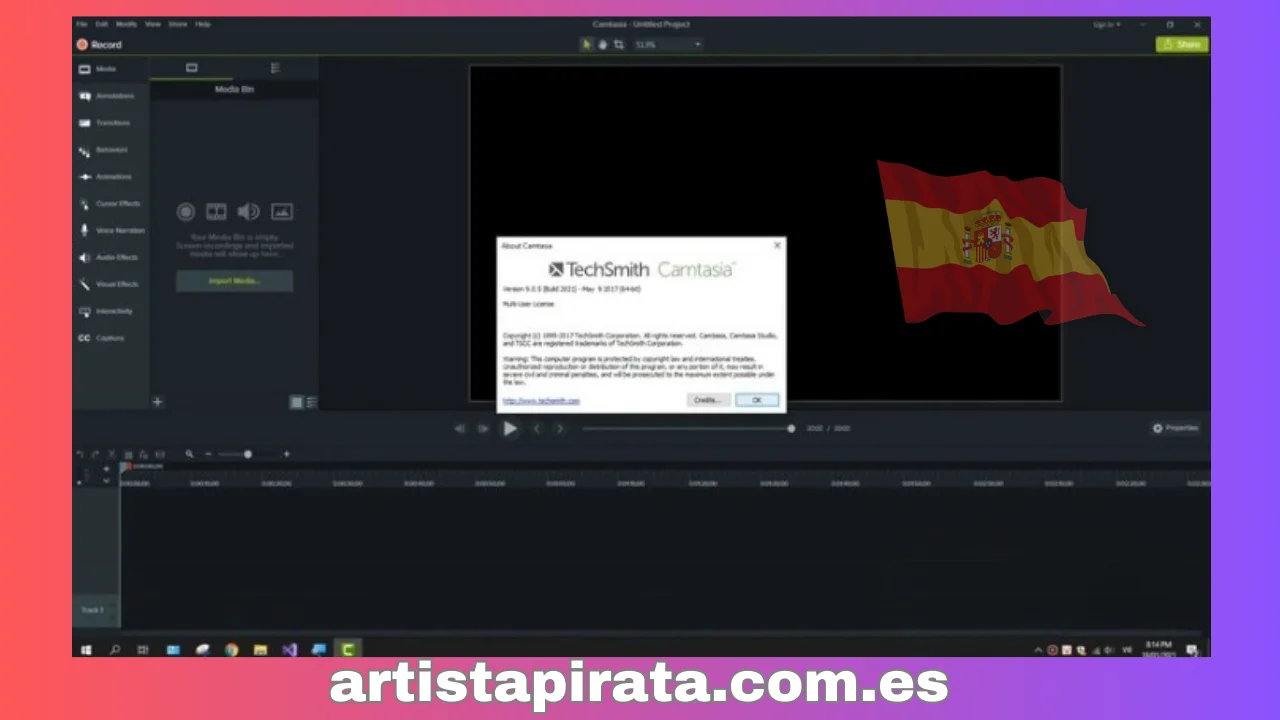
Task: Click the next frame playback button
Action: (483, 428)
